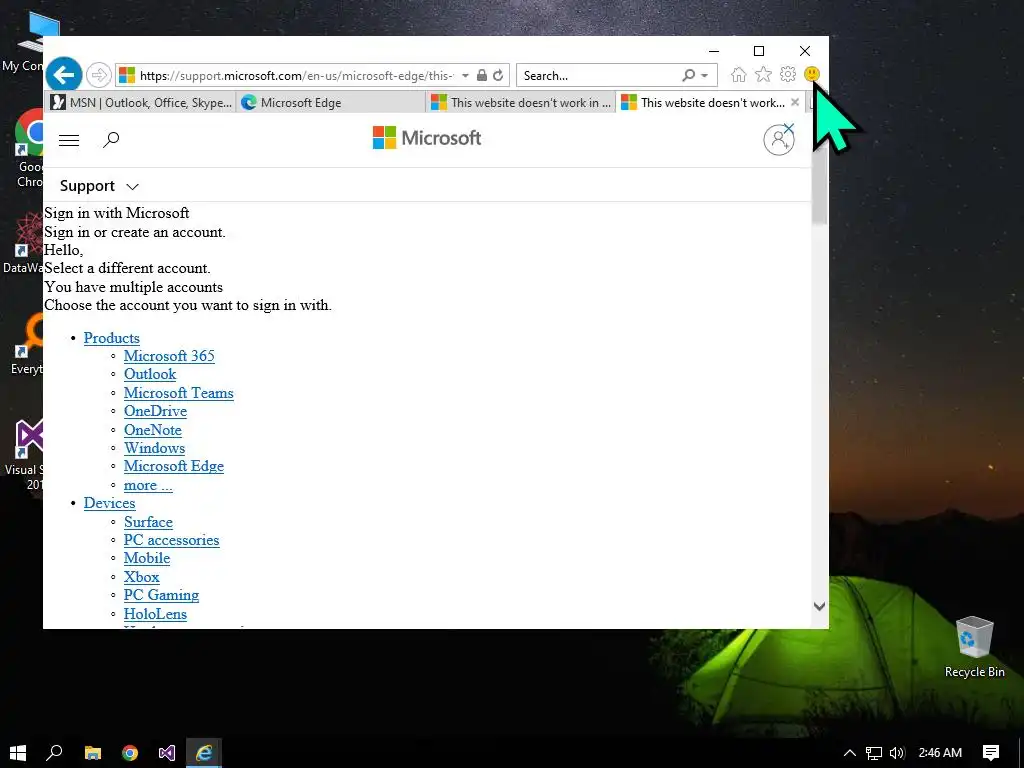This screenshot has width=1024, height=768.
Task: Open File Explorer from taskbar
Action: (x=93, y=753)
